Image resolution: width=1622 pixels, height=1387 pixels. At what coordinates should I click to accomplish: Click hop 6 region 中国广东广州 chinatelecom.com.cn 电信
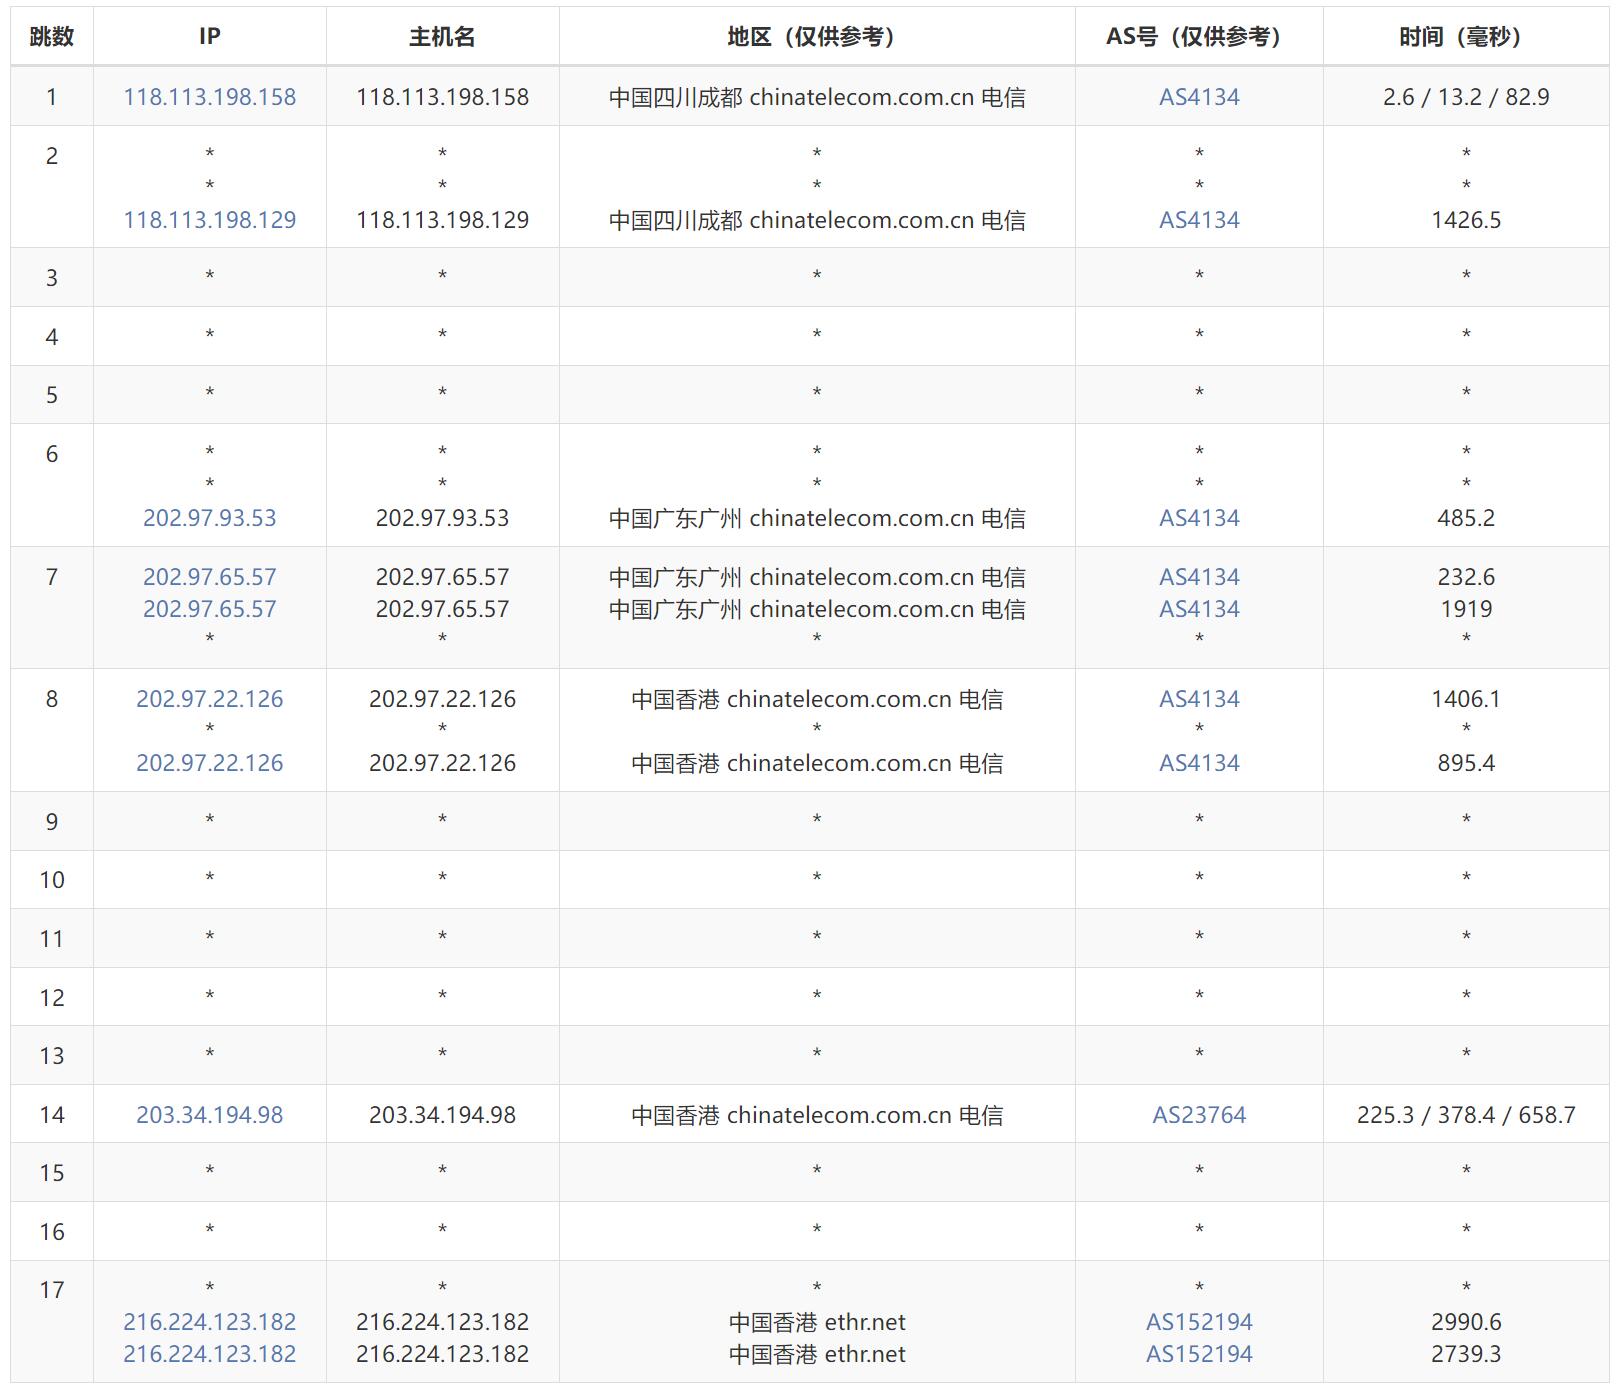point(817,518)
